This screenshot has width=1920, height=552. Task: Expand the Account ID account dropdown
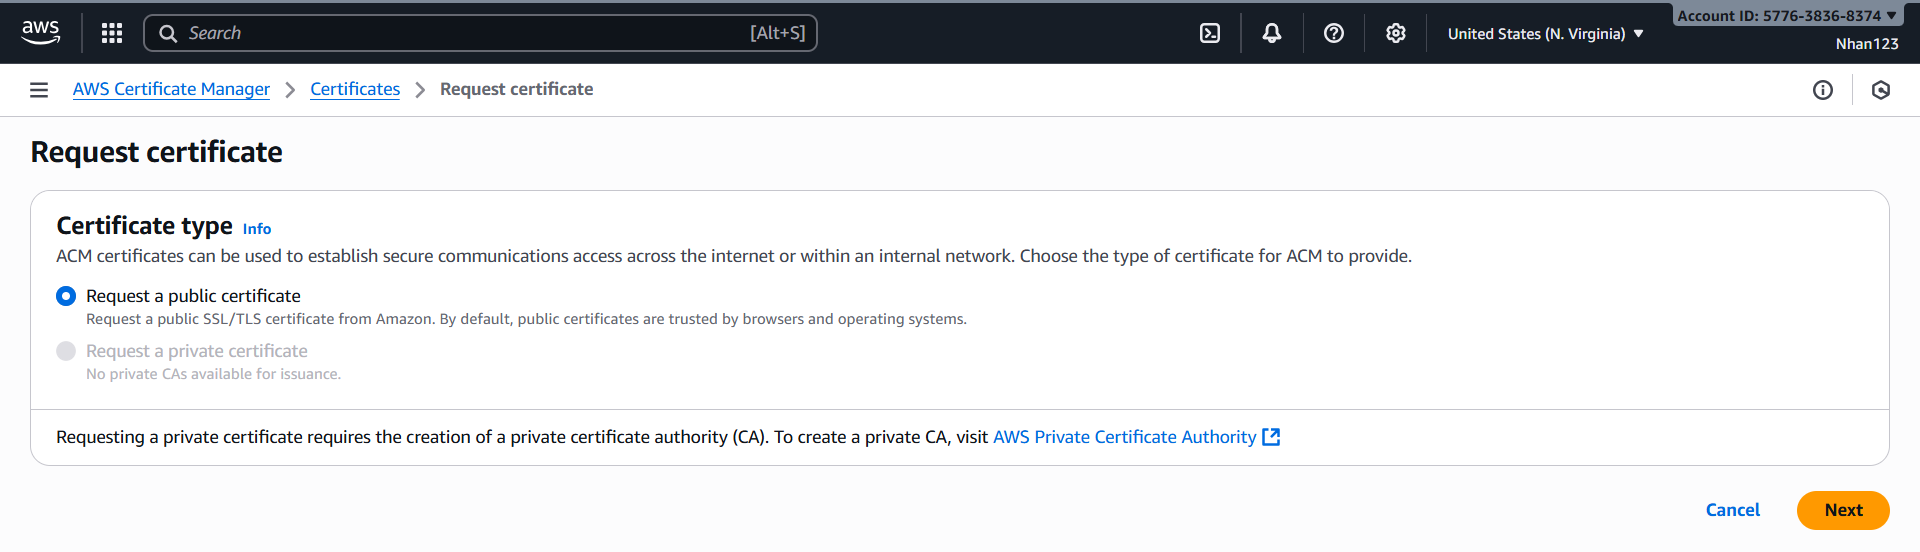pyautogui.click(x=1787, y=16)
